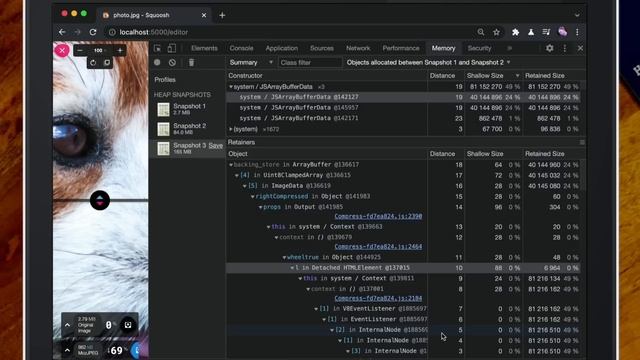Reload the localhost page
This screenshot has height=360, width=640.
(x=93, y=32)
